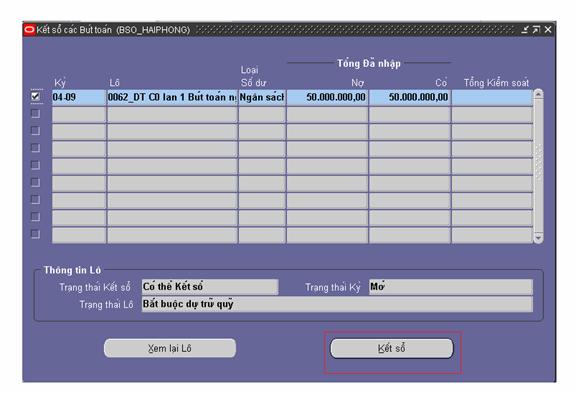
Task: Click the Oracle logo icon in title bar
Action: pyautogui.click(x=29, y=29)
